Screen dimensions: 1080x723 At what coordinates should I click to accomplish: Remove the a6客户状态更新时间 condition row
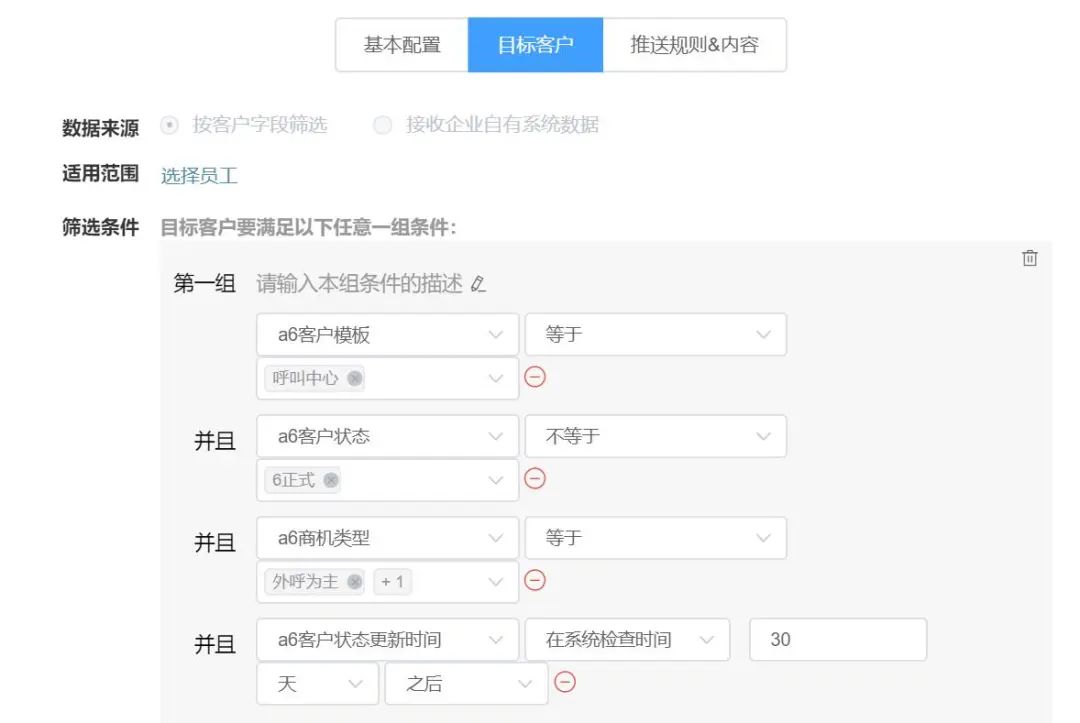[x=565, y=682]
